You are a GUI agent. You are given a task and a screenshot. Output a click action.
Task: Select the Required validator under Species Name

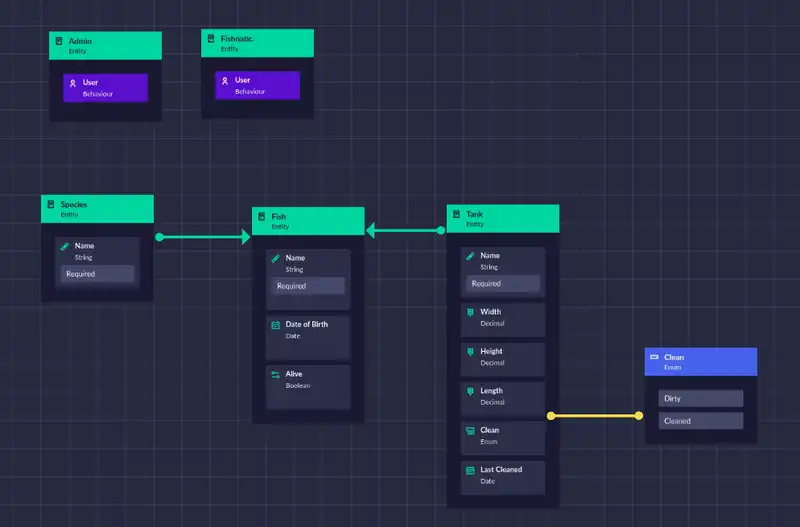point(97,274)
